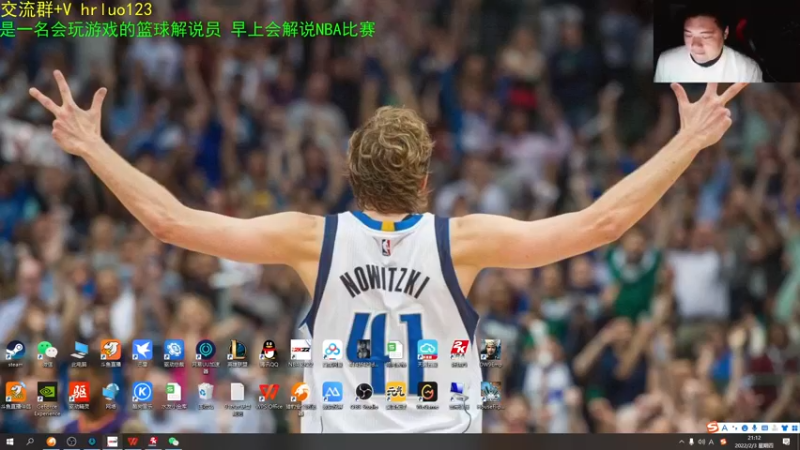Launch the red 2K desktop shortcut
The width and height of the screenshot is (800, 450).
[x=459, y=353]
